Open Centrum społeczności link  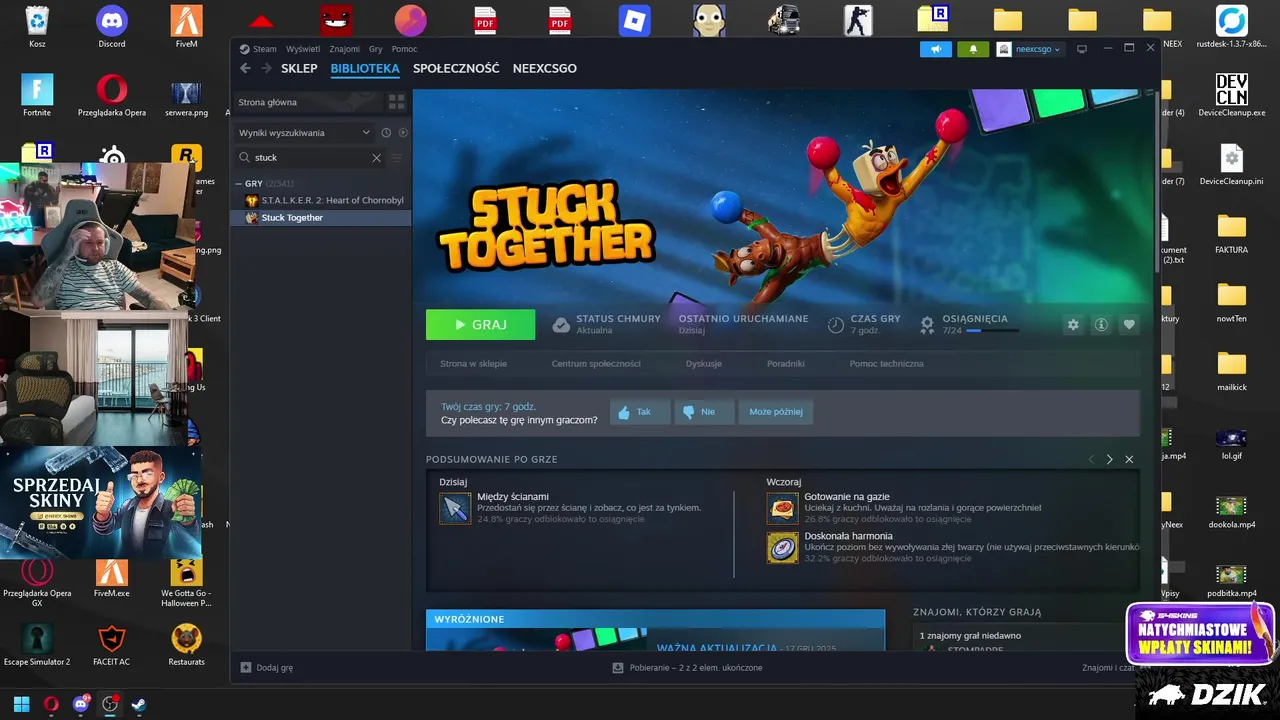pos(596,364)
